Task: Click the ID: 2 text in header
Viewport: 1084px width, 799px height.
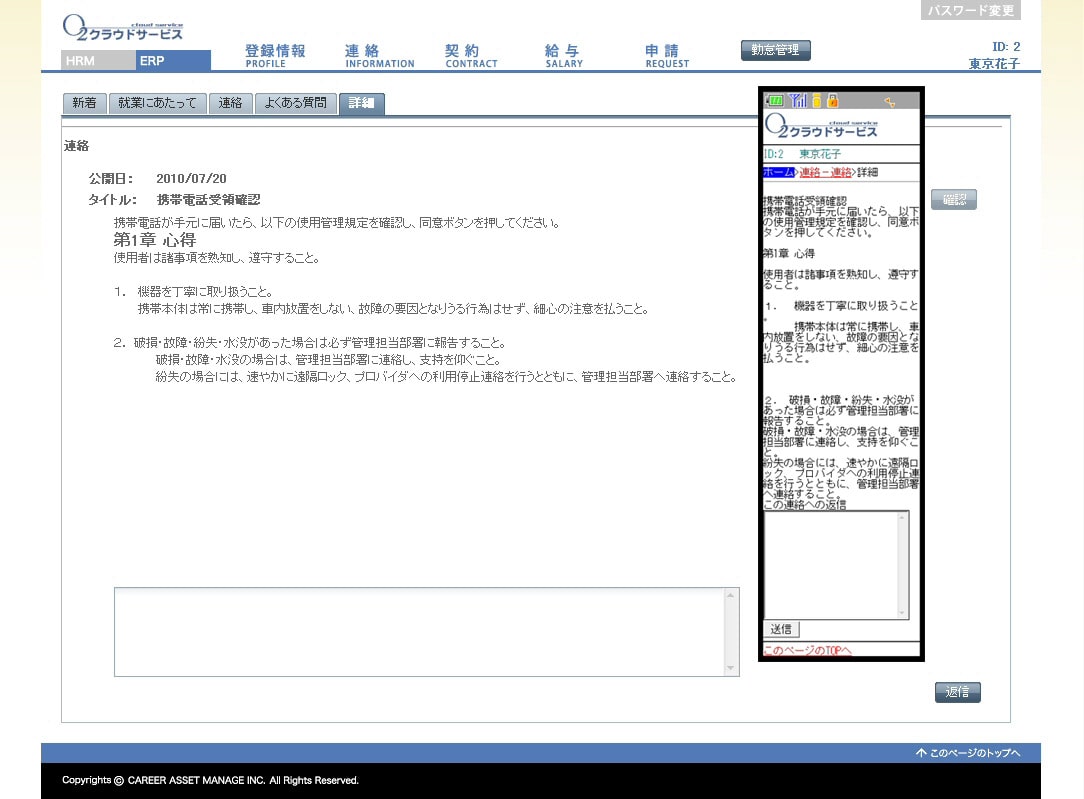Action: point(1006,46)
